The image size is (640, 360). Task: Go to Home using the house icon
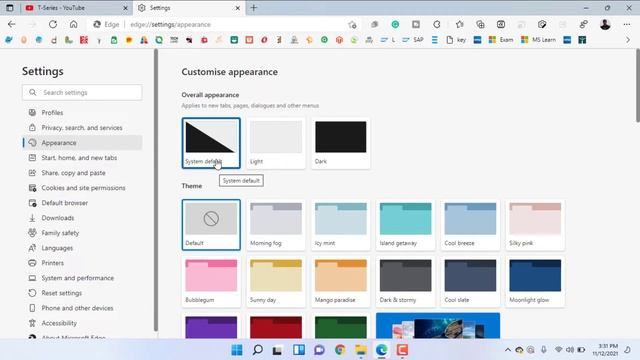click(x=73, y=24)
